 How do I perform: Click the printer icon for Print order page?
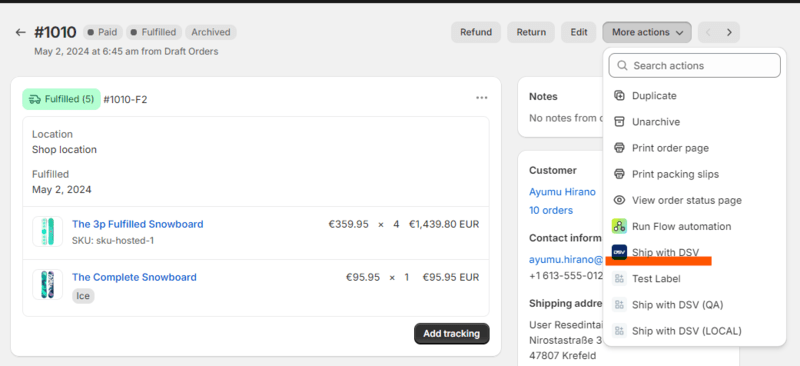pos(619,148)
